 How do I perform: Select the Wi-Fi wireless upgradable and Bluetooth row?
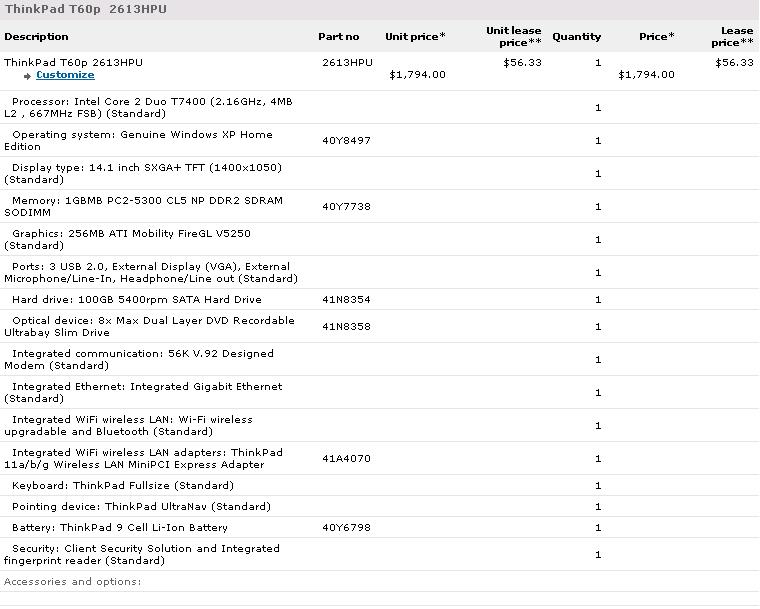coord(380,425)
